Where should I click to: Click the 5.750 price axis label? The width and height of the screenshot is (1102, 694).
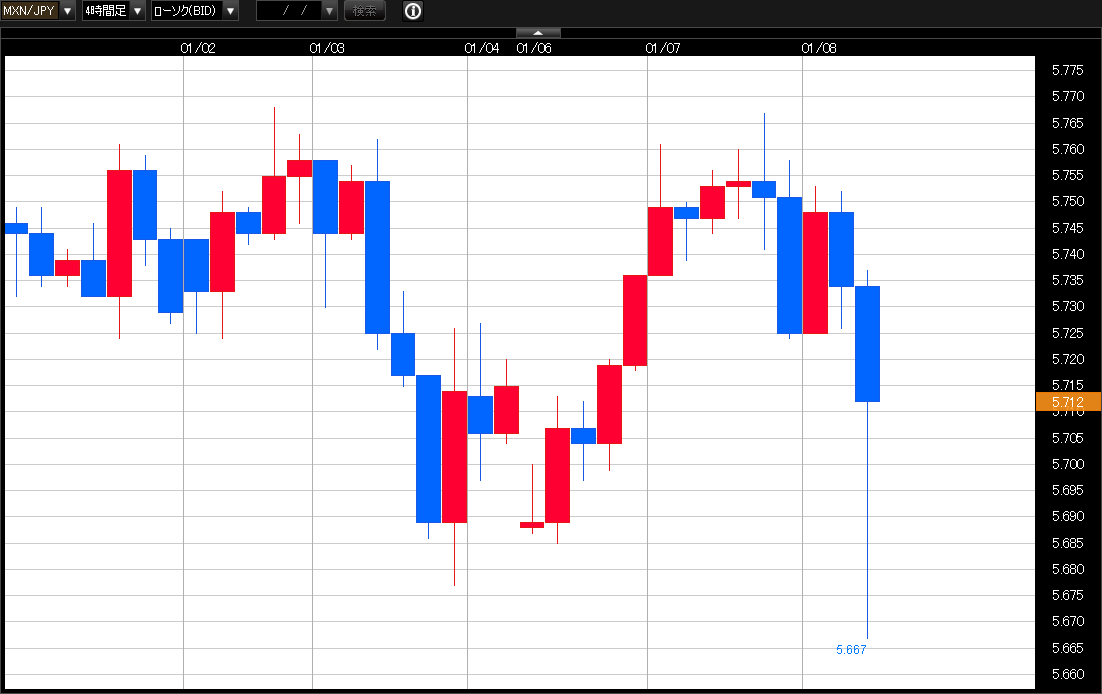(1068, 201)
